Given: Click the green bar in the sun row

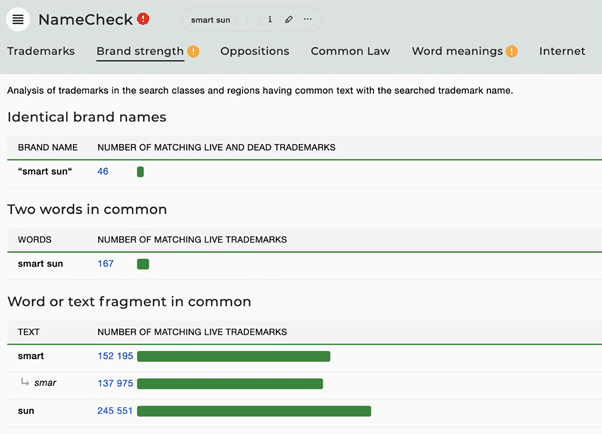Looking at the screenshot, I should coord(254,411).
